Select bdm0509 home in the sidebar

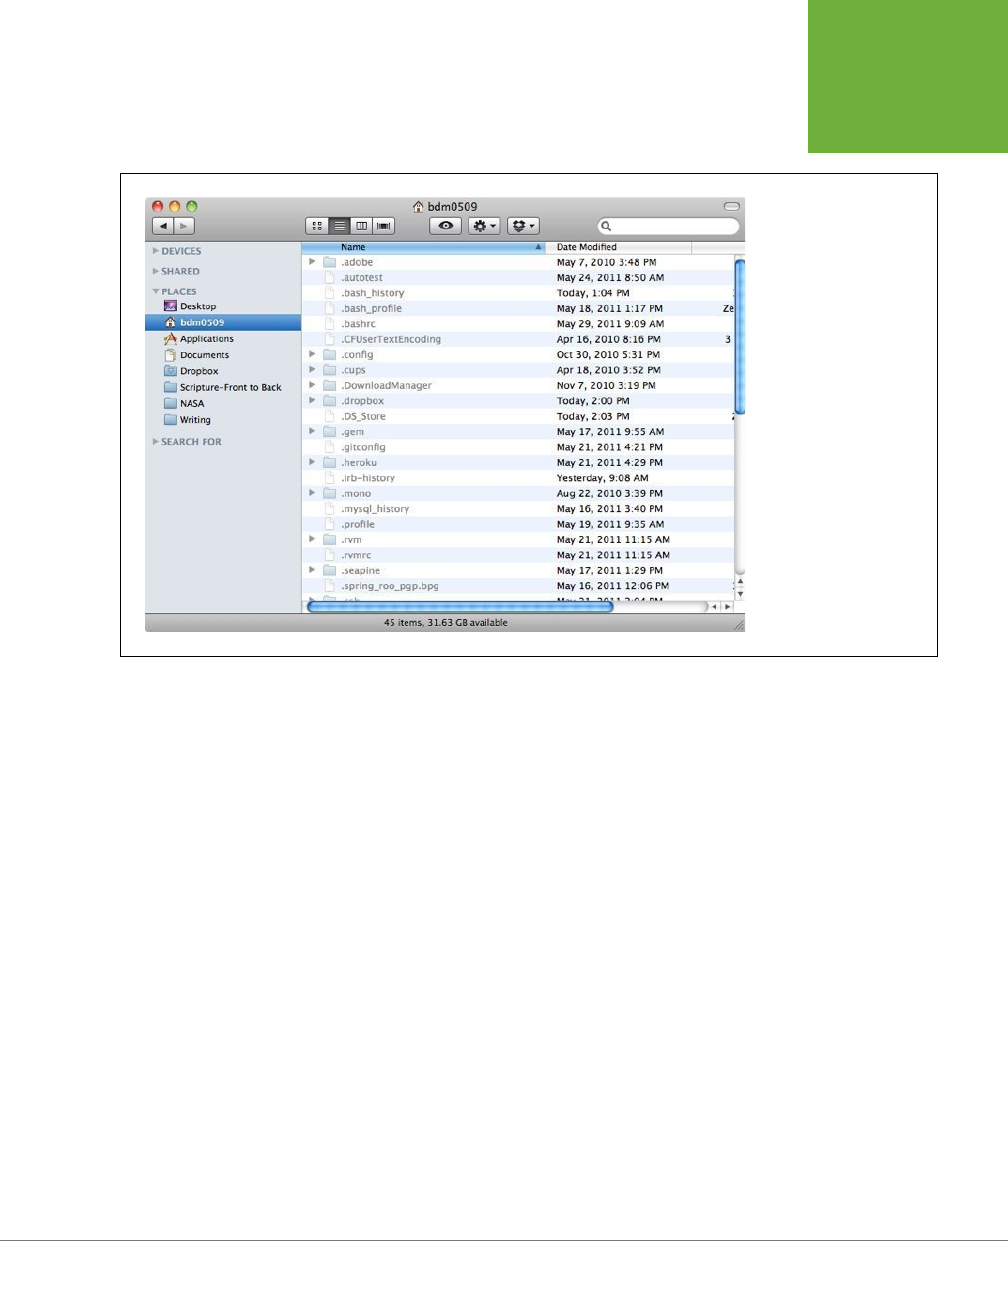pos(223,322)
